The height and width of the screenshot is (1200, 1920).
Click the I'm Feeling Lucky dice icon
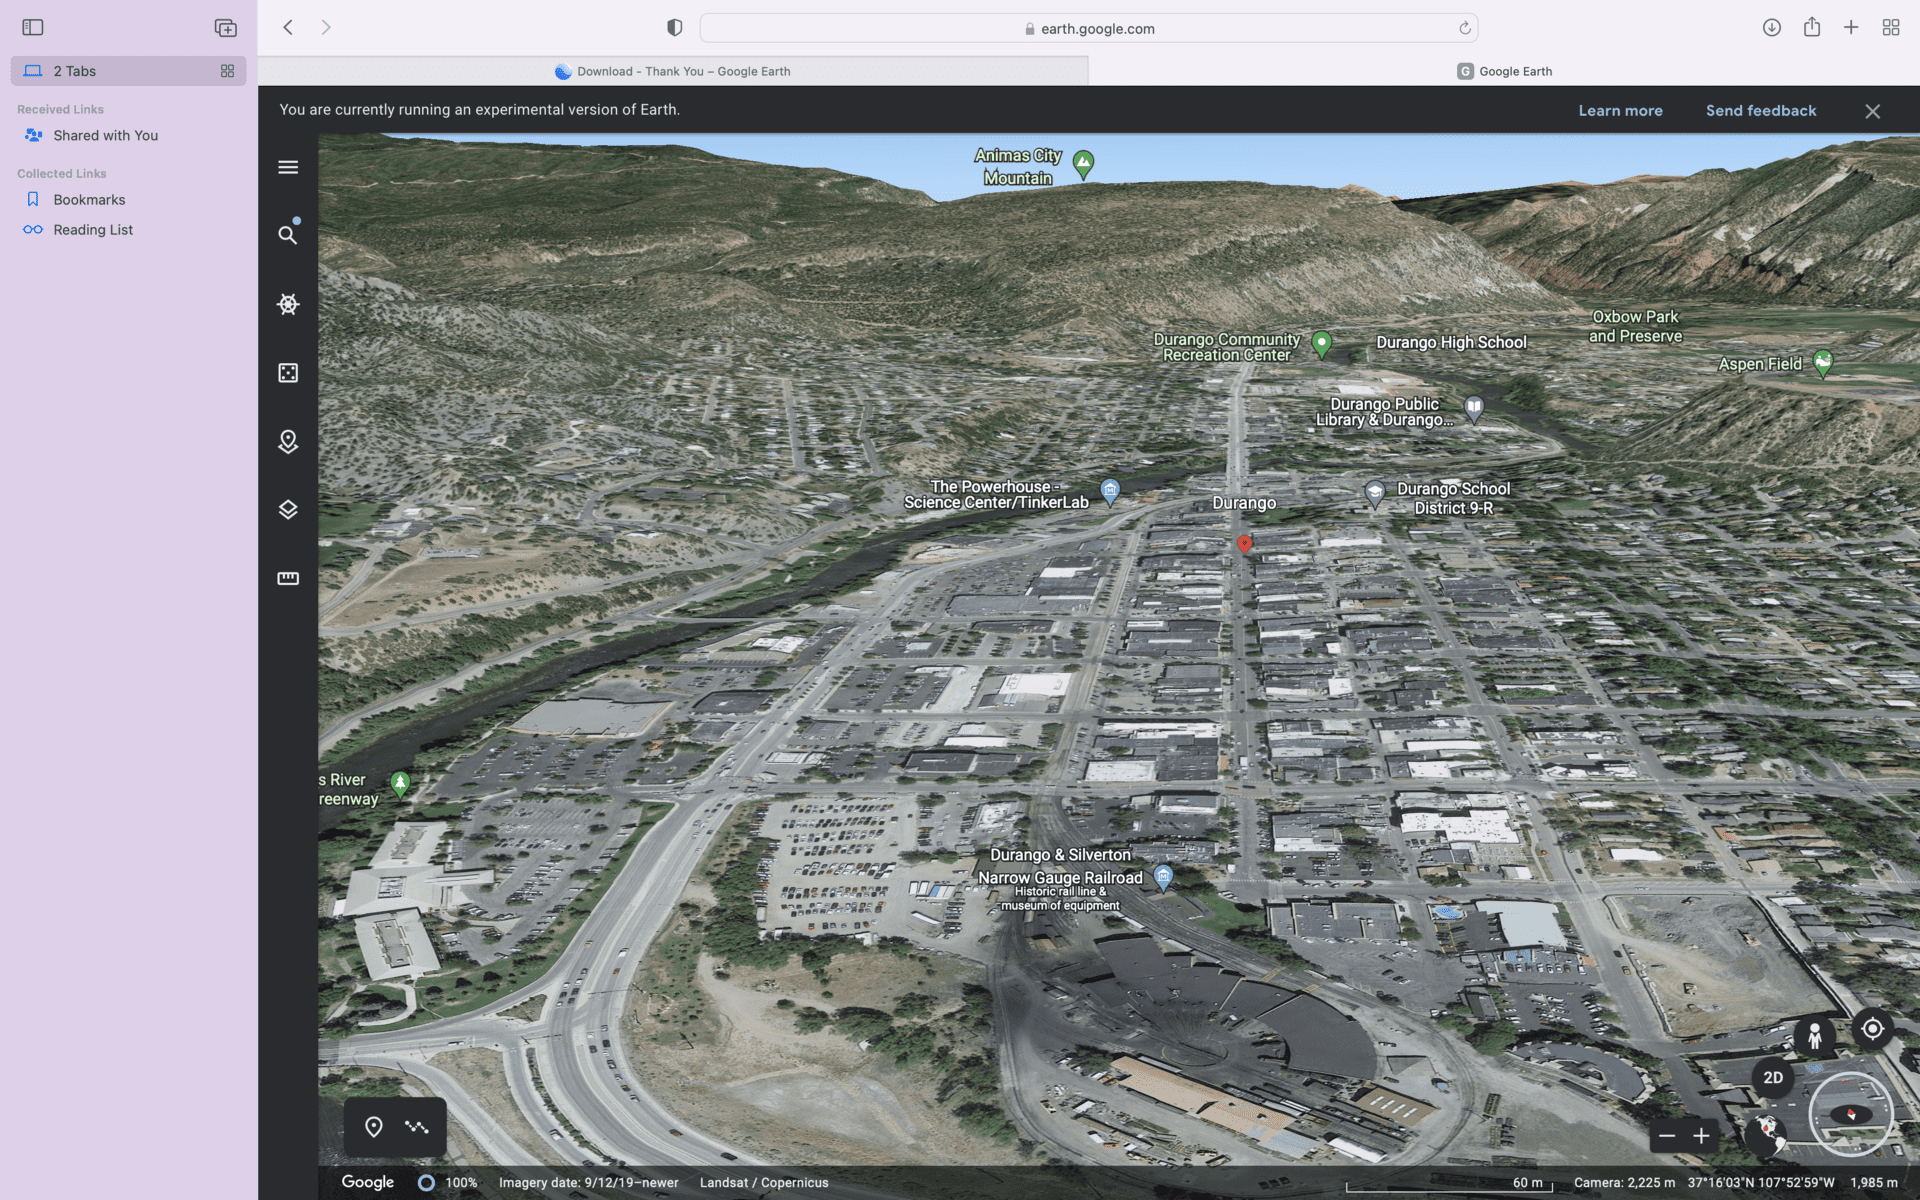coord(288,373)
